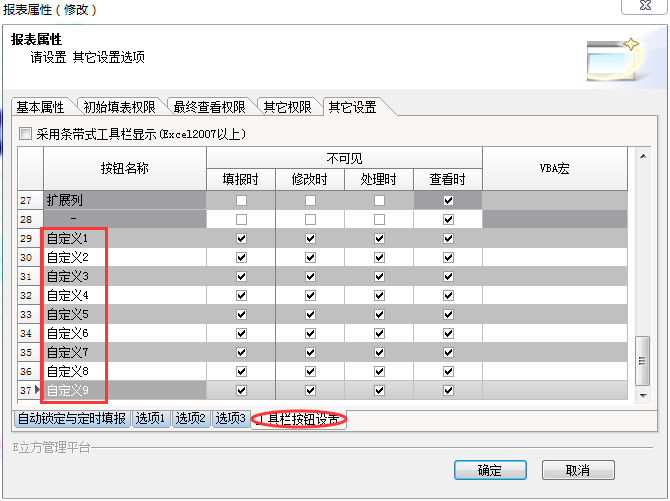Select the 自动锁定与定时填报 bottom tab

click(x=72, y=418)
